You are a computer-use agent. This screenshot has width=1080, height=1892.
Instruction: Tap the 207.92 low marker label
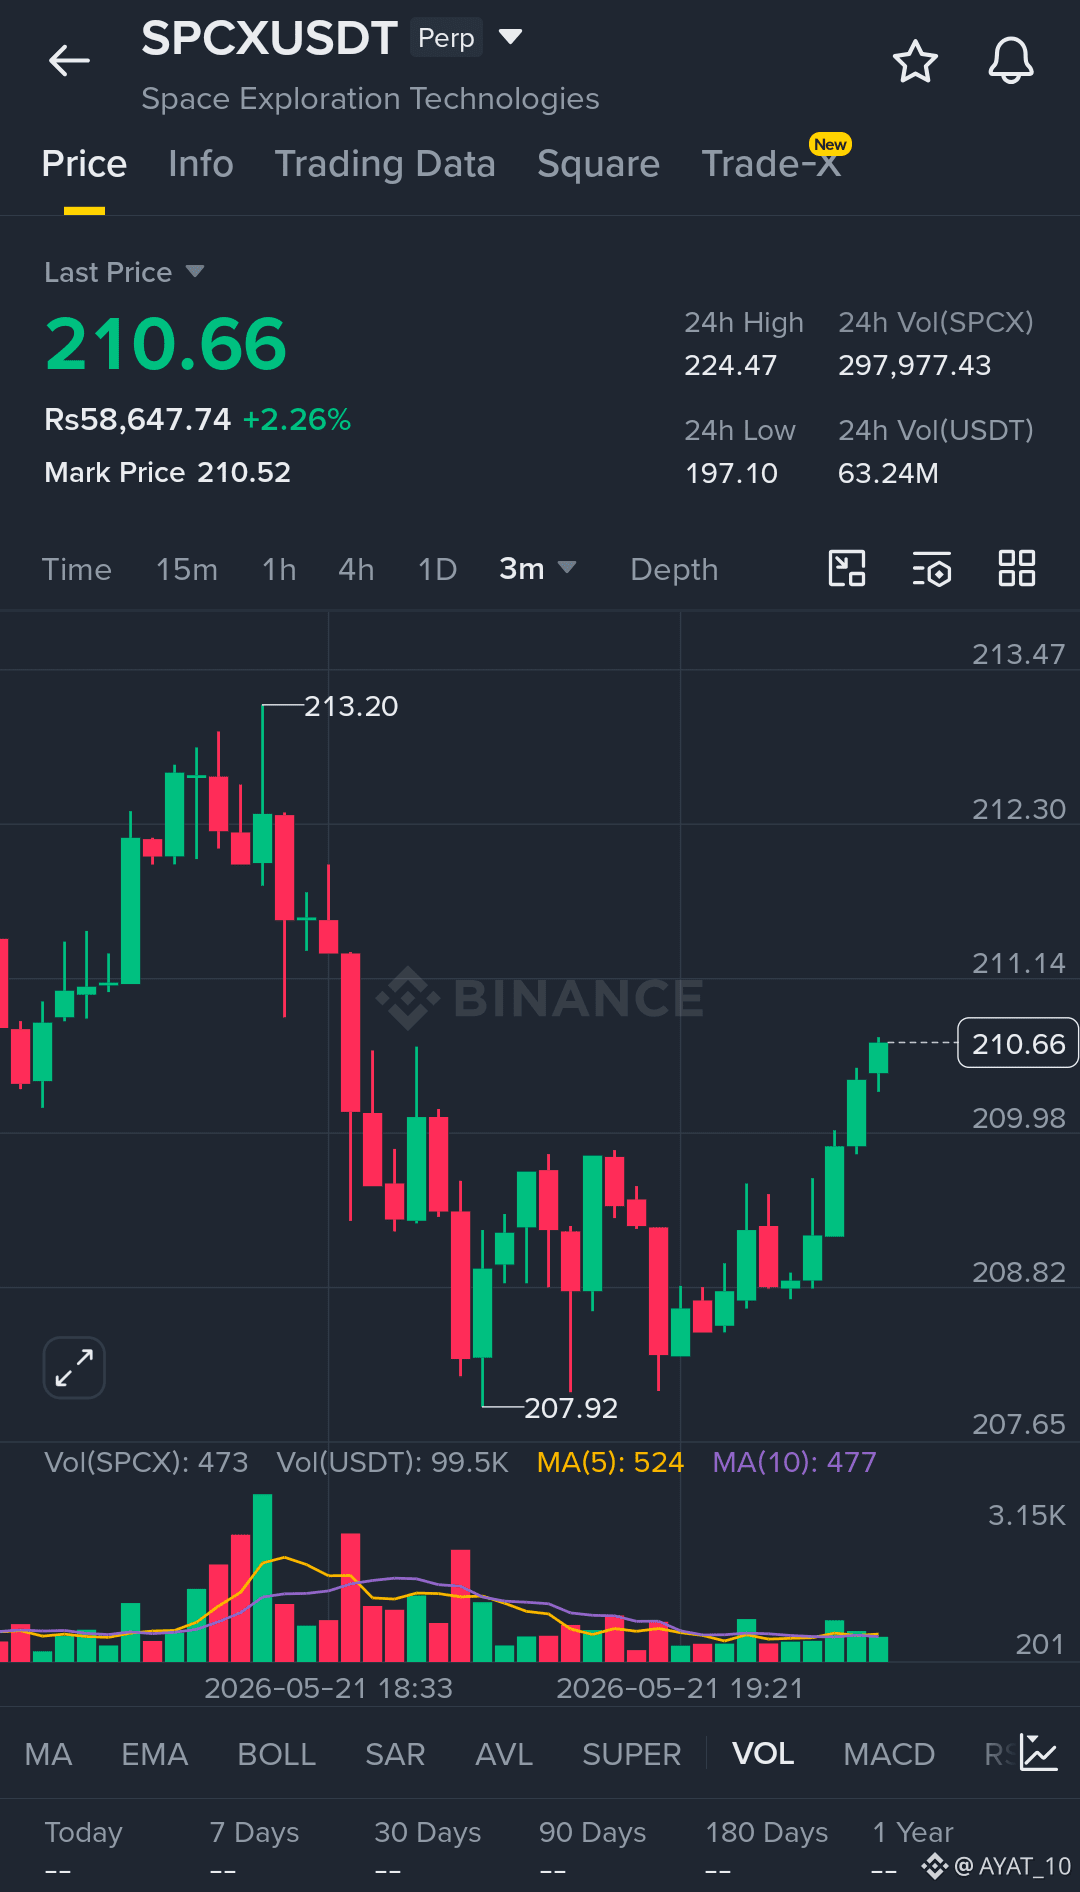click(571, 1408)
